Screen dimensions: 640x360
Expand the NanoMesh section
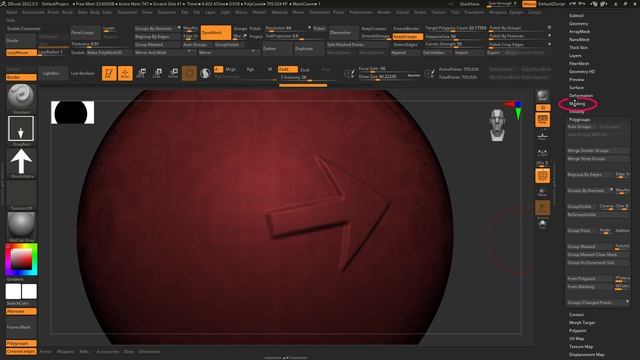[x=579, y=40]
